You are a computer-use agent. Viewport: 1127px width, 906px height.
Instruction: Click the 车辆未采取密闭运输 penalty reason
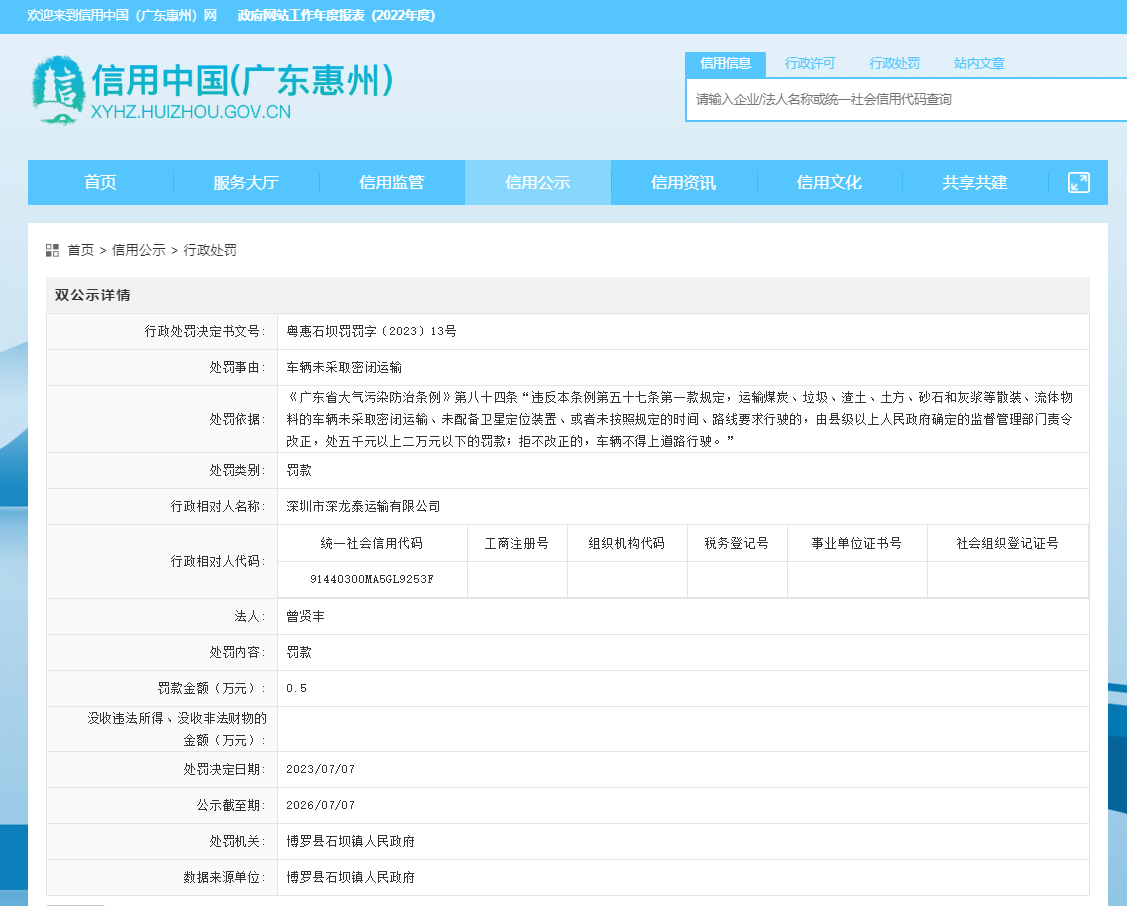pos(344,368)
